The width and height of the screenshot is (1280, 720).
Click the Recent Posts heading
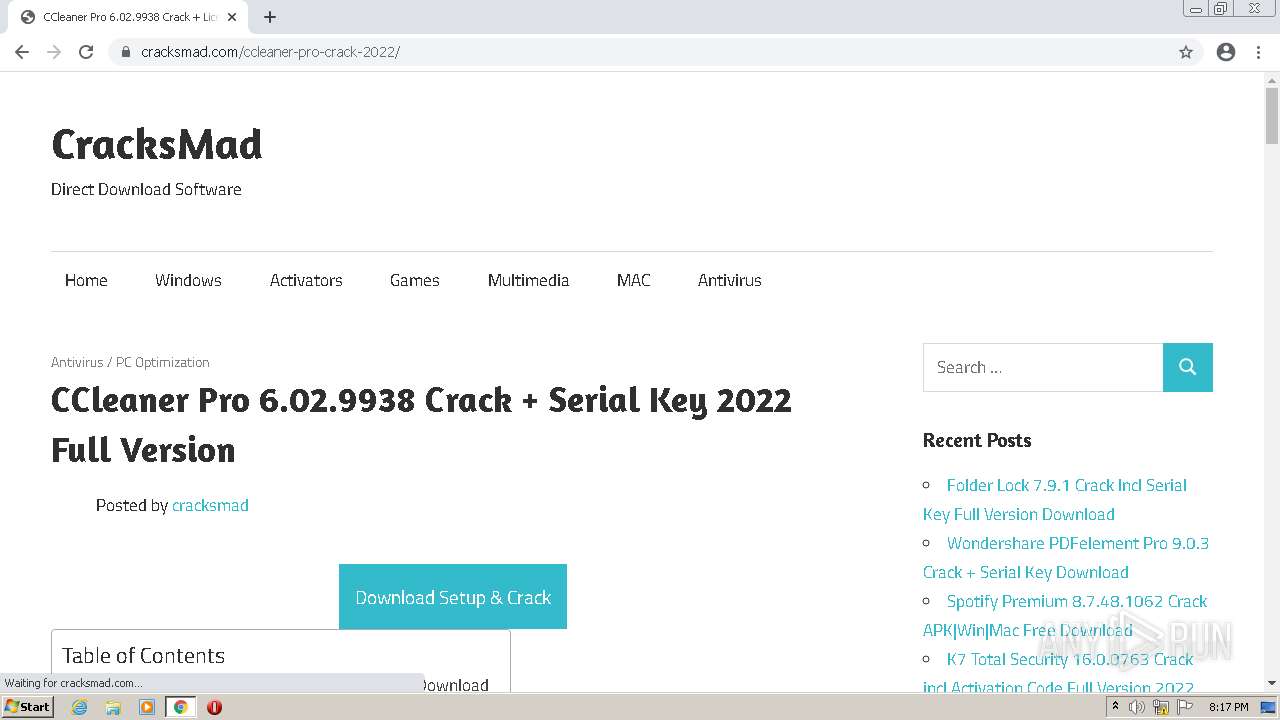click(x=977, y=440)
